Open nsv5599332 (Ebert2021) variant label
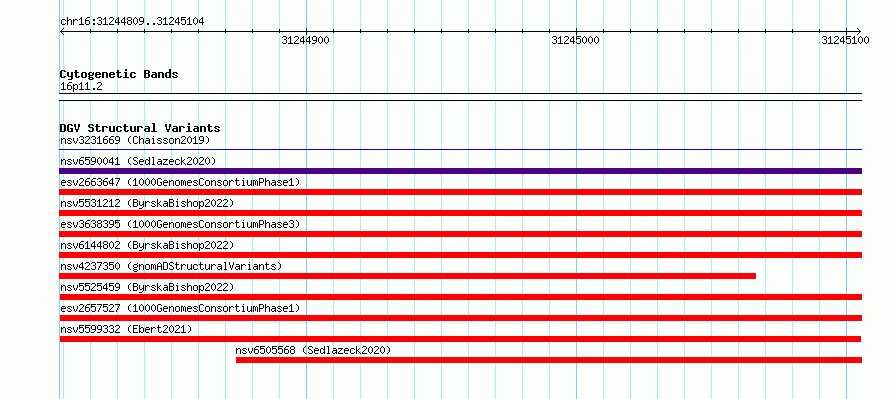Viewport: 890px width, 399px height. (x=126, y=329)
